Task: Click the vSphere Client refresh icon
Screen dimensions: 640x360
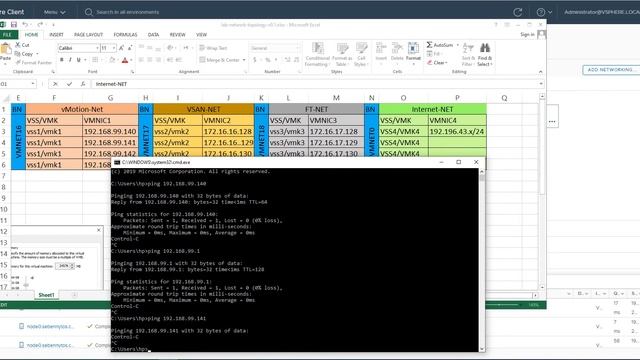Action: pyautogui.click(x=518, y=12)
